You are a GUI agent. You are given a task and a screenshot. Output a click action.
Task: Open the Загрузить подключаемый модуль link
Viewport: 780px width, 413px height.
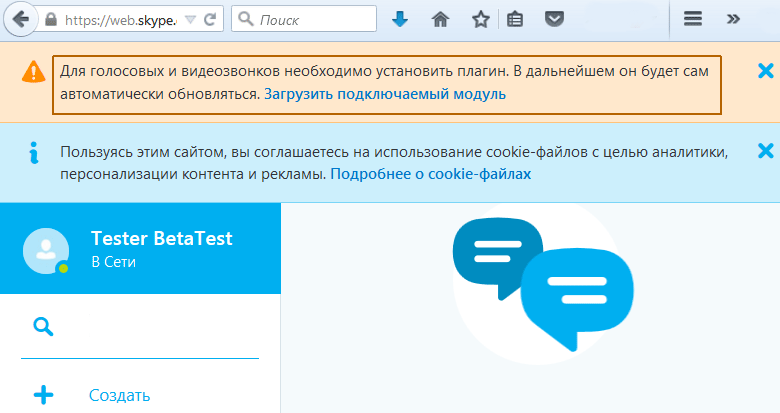coord(385,94)
